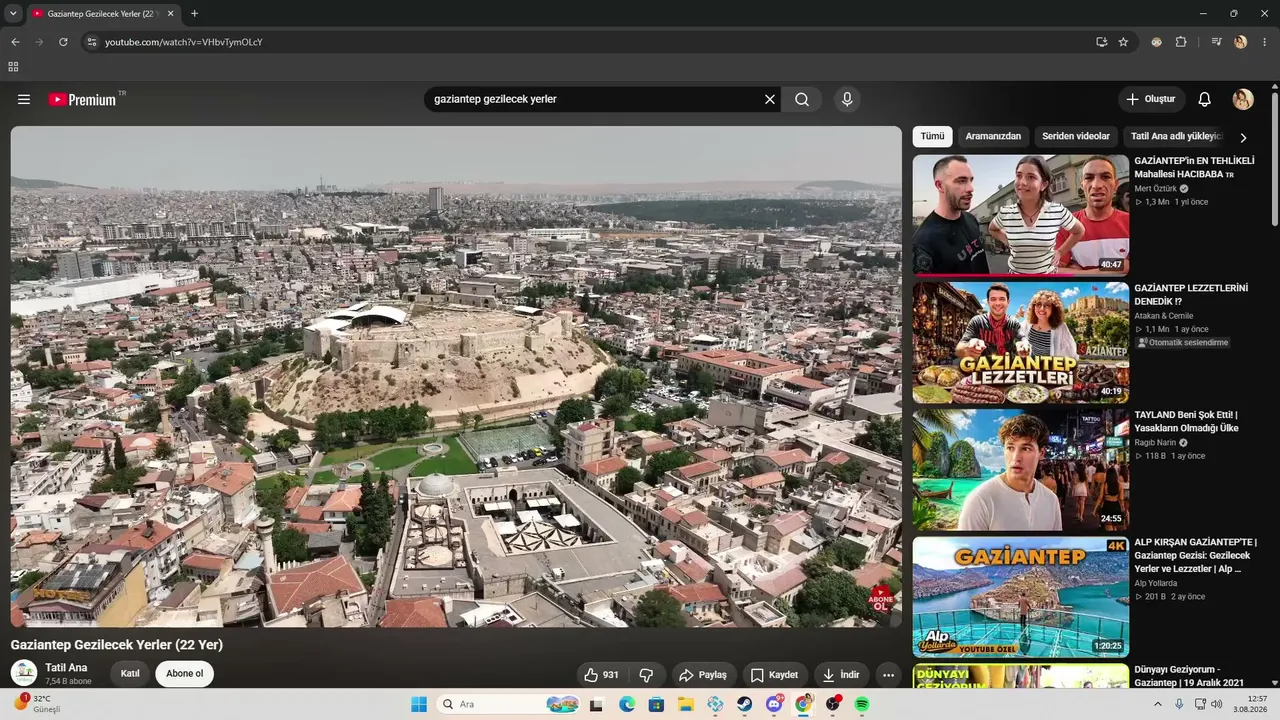The image size is (1280, 720).
Task: Click inside the YouTube search field
Action: point(595,99)
